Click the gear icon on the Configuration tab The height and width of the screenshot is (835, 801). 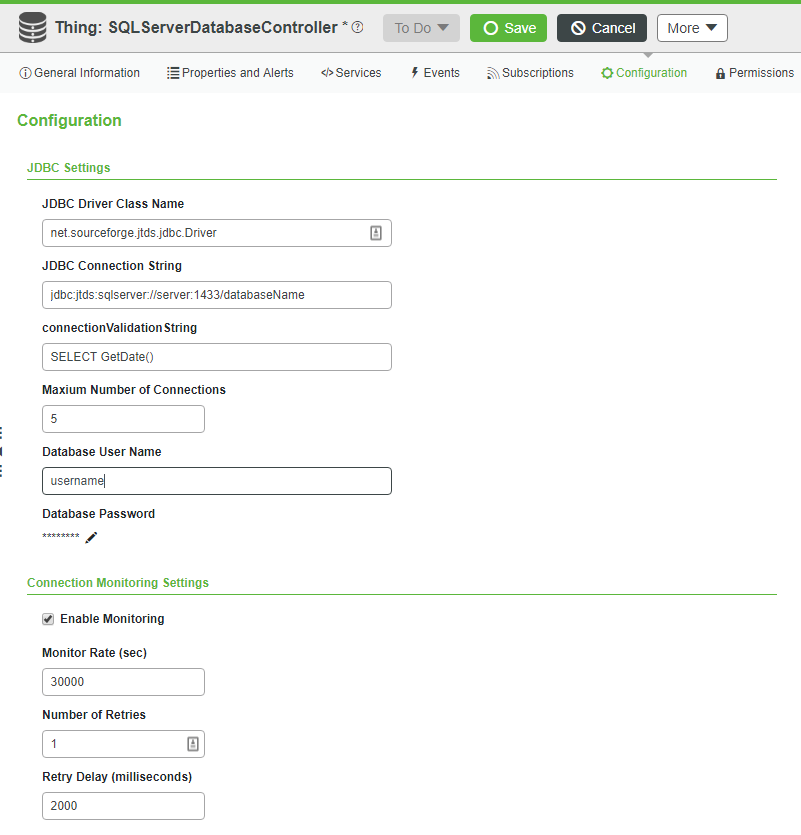pyautogui.click(x=607, y=72)
